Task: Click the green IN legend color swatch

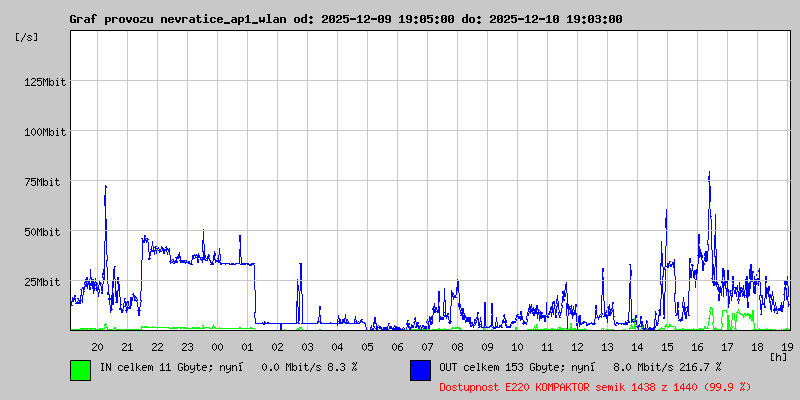Action: pos(81,370)
